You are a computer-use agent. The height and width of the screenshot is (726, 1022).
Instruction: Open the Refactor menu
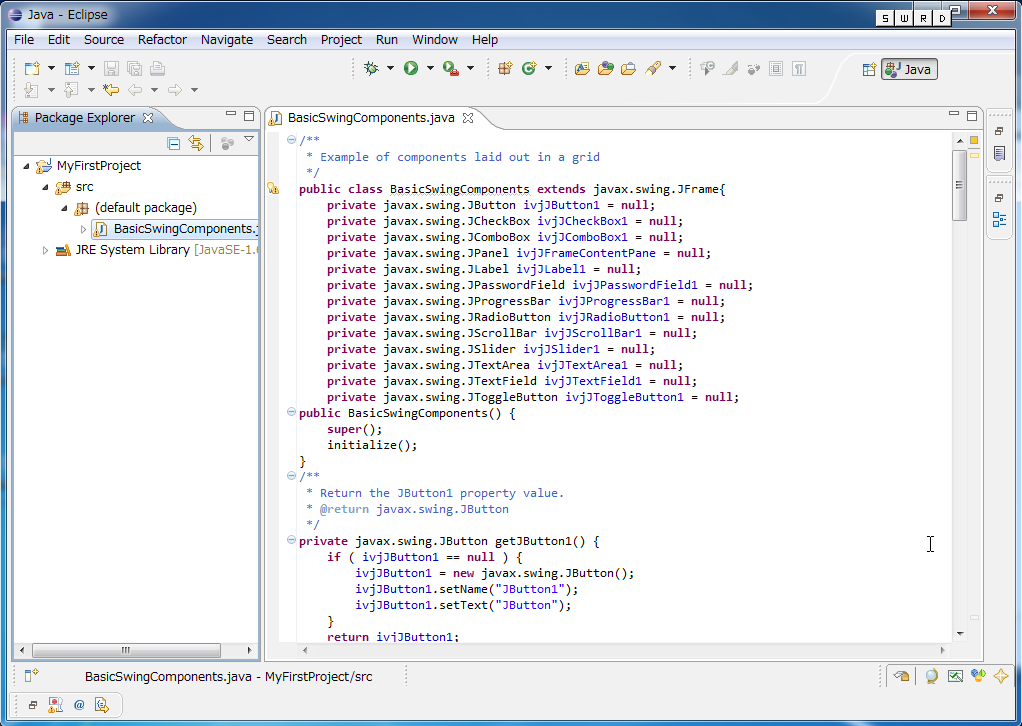162,39
